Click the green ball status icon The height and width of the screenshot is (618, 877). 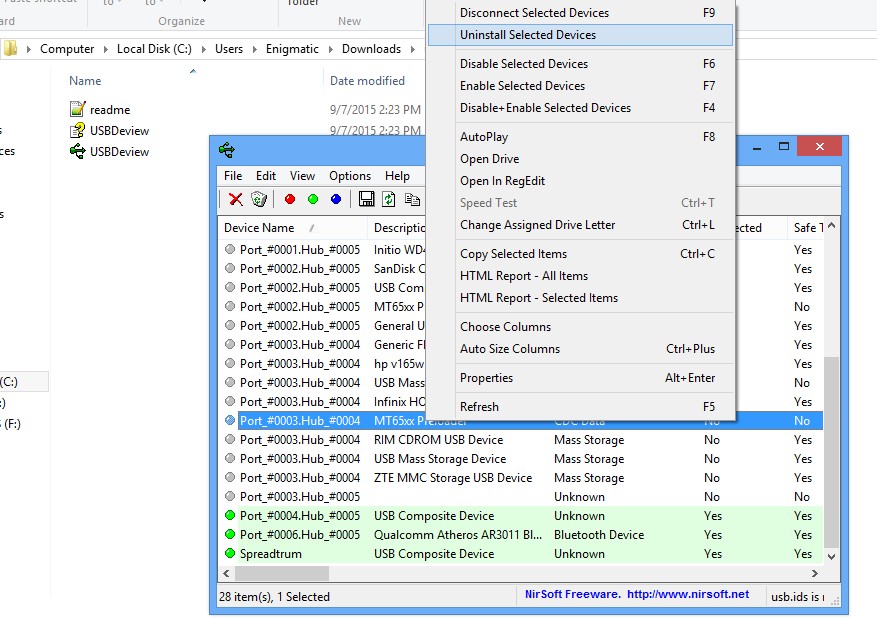tap(313, 199)
